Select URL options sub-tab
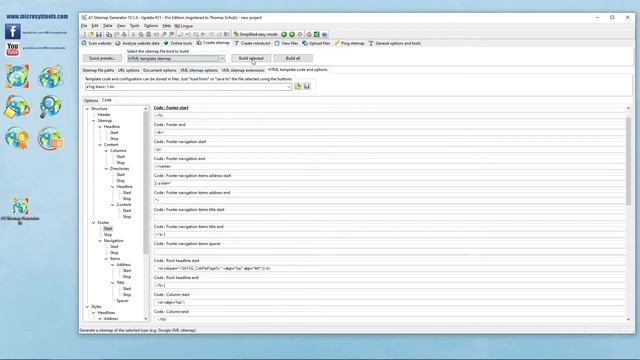Viewport: 640px width, 360px height. (129, 70)
